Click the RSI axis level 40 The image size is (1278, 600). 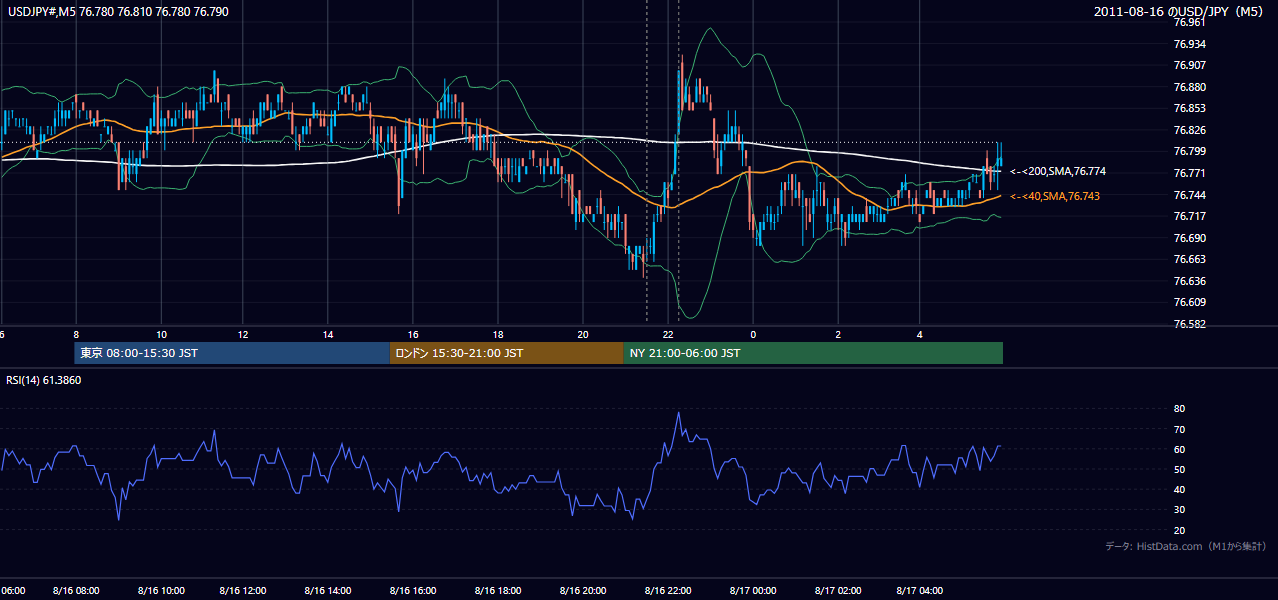coord(1179,489)
